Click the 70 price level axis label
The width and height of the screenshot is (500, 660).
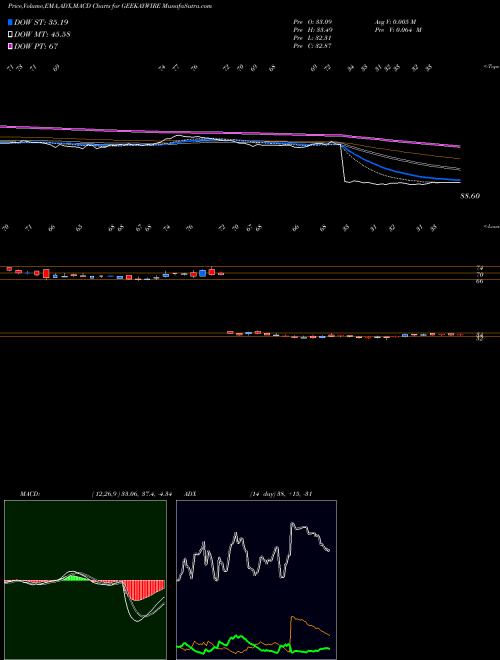pos(479,274)
